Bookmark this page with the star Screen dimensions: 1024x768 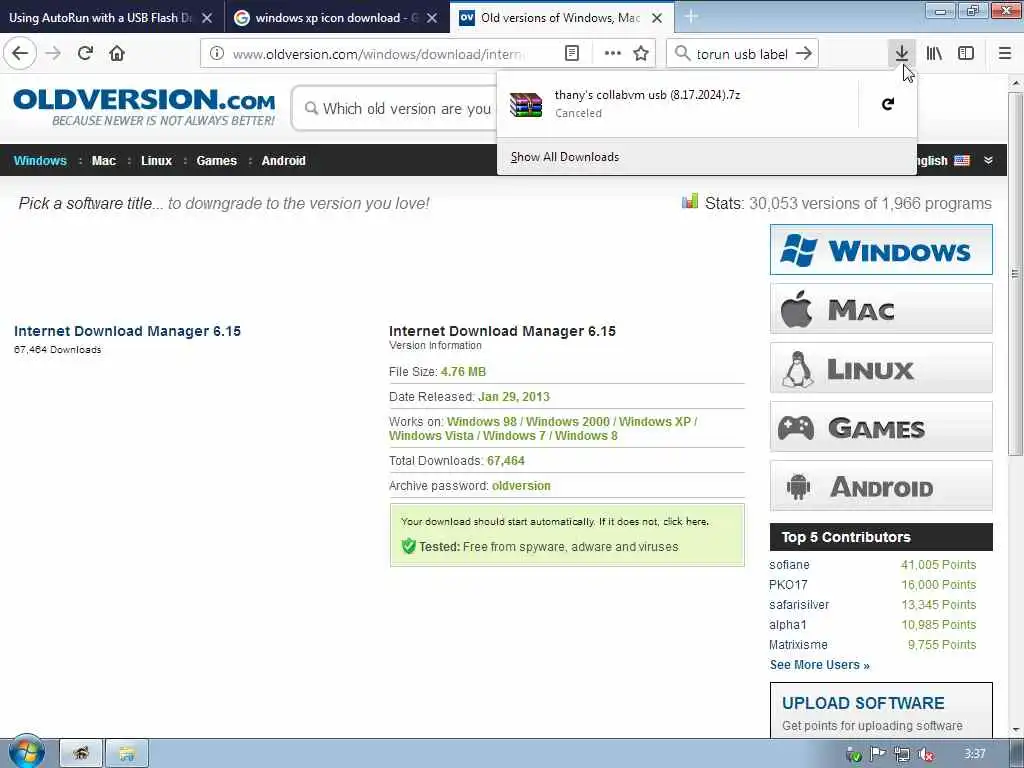tap(641, 54)
